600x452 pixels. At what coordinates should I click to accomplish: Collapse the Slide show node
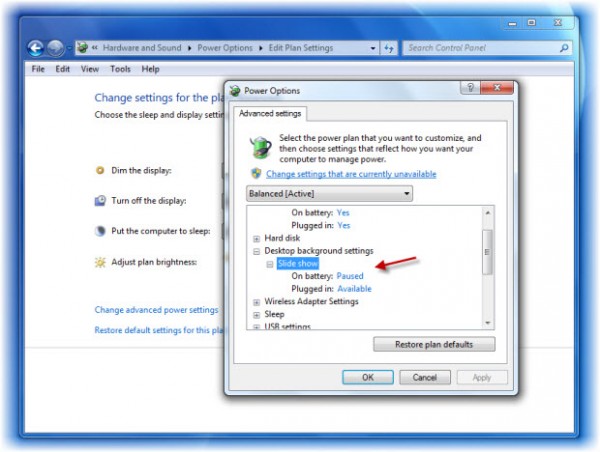point(270,264)
